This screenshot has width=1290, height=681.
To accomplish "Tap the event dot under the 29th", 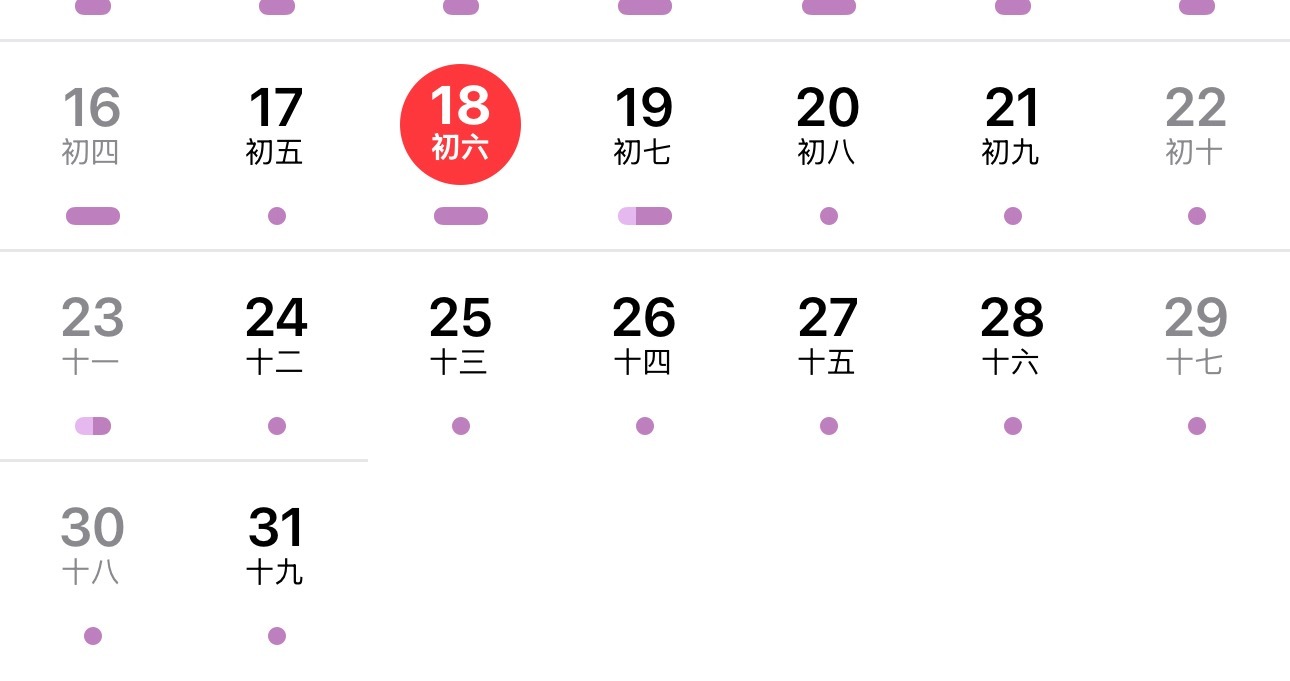I will click(1197, 426).
